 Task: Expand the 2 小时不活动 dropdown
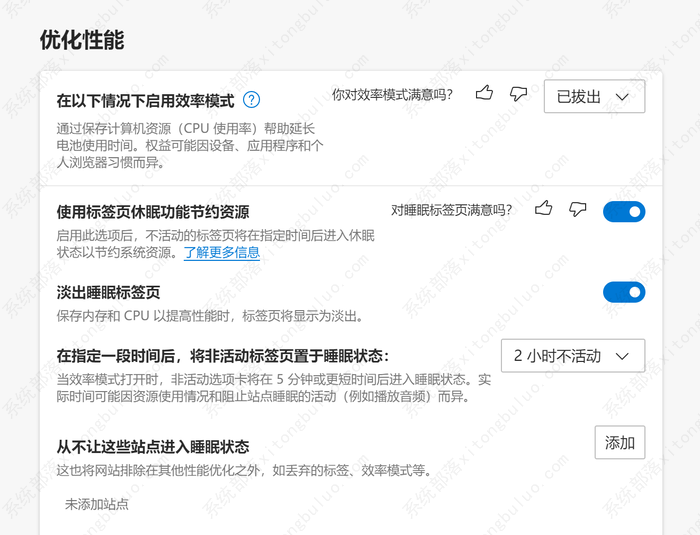(572, 356)
